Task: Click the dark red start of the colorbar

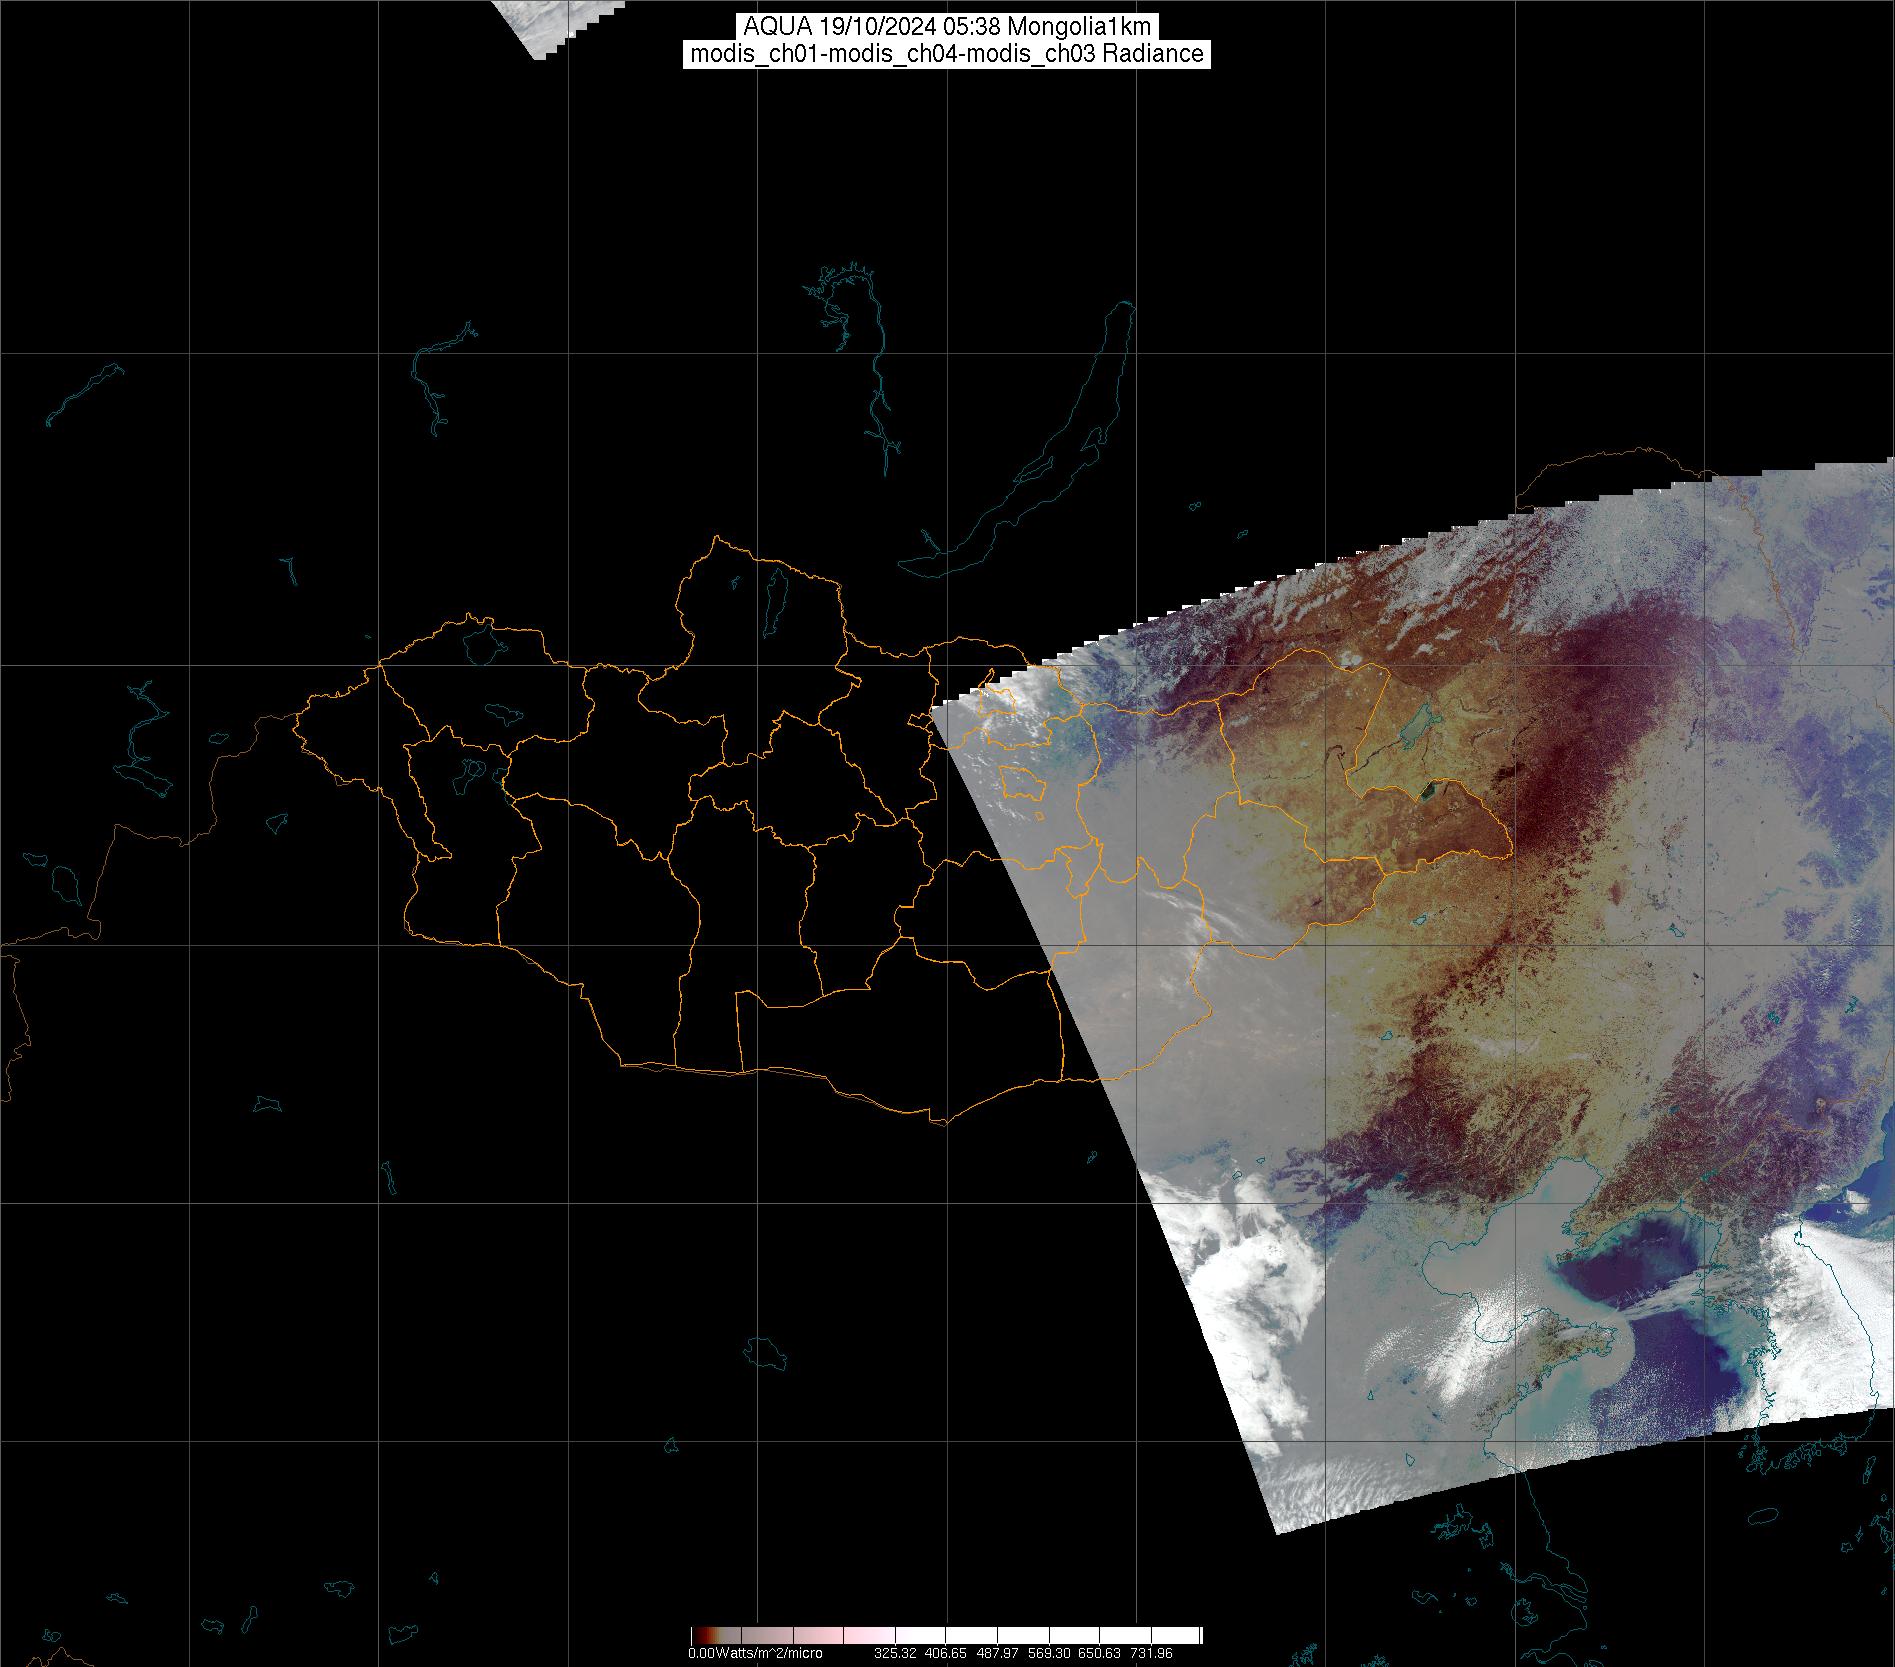Action: point(697,1636)
